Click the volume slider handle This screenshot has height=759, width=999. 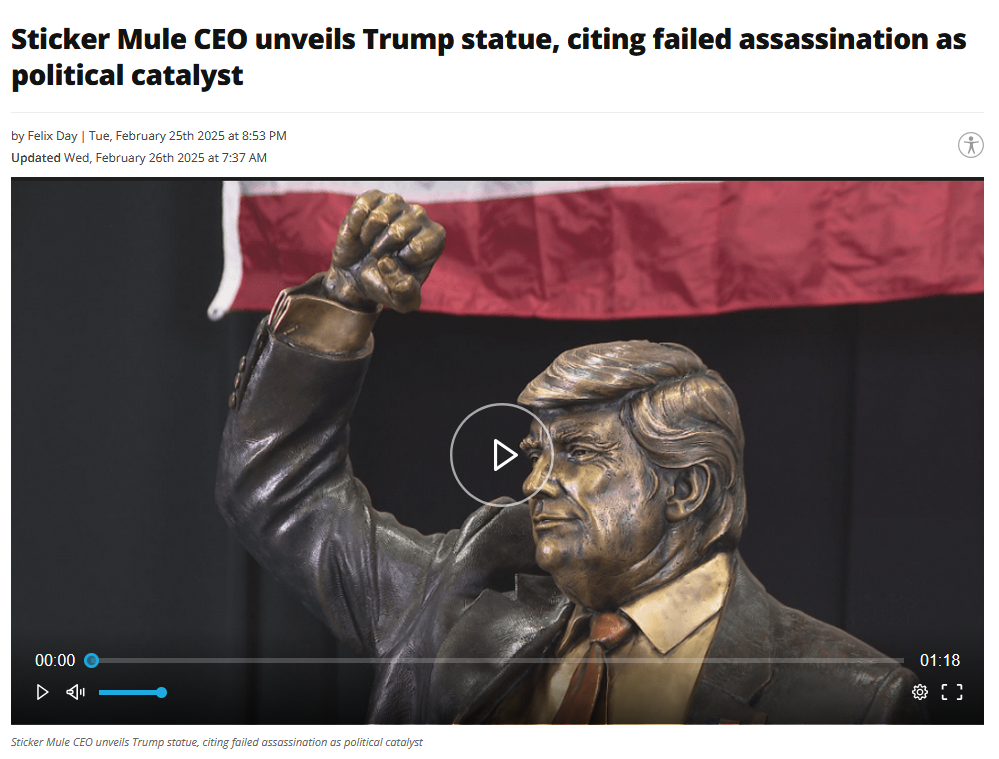point(162,693)
